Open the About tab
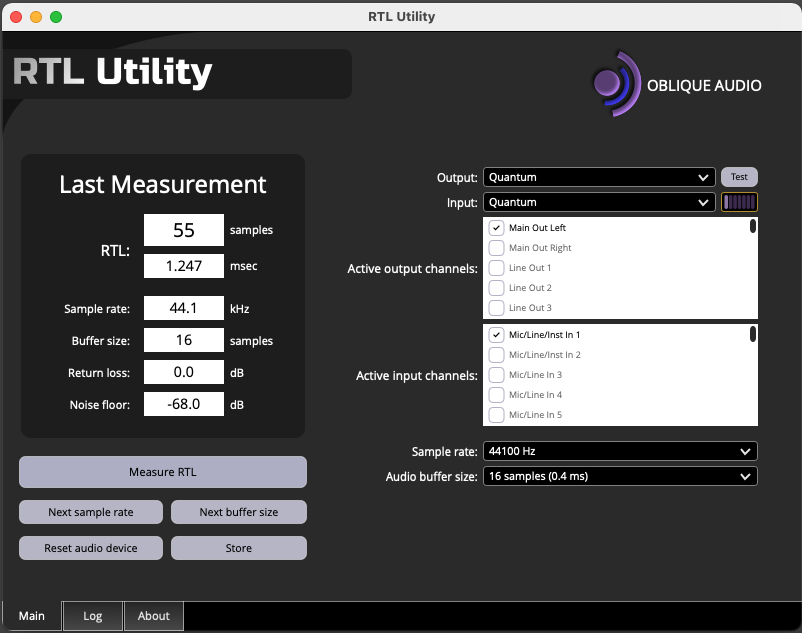 [x=153, y=616]
